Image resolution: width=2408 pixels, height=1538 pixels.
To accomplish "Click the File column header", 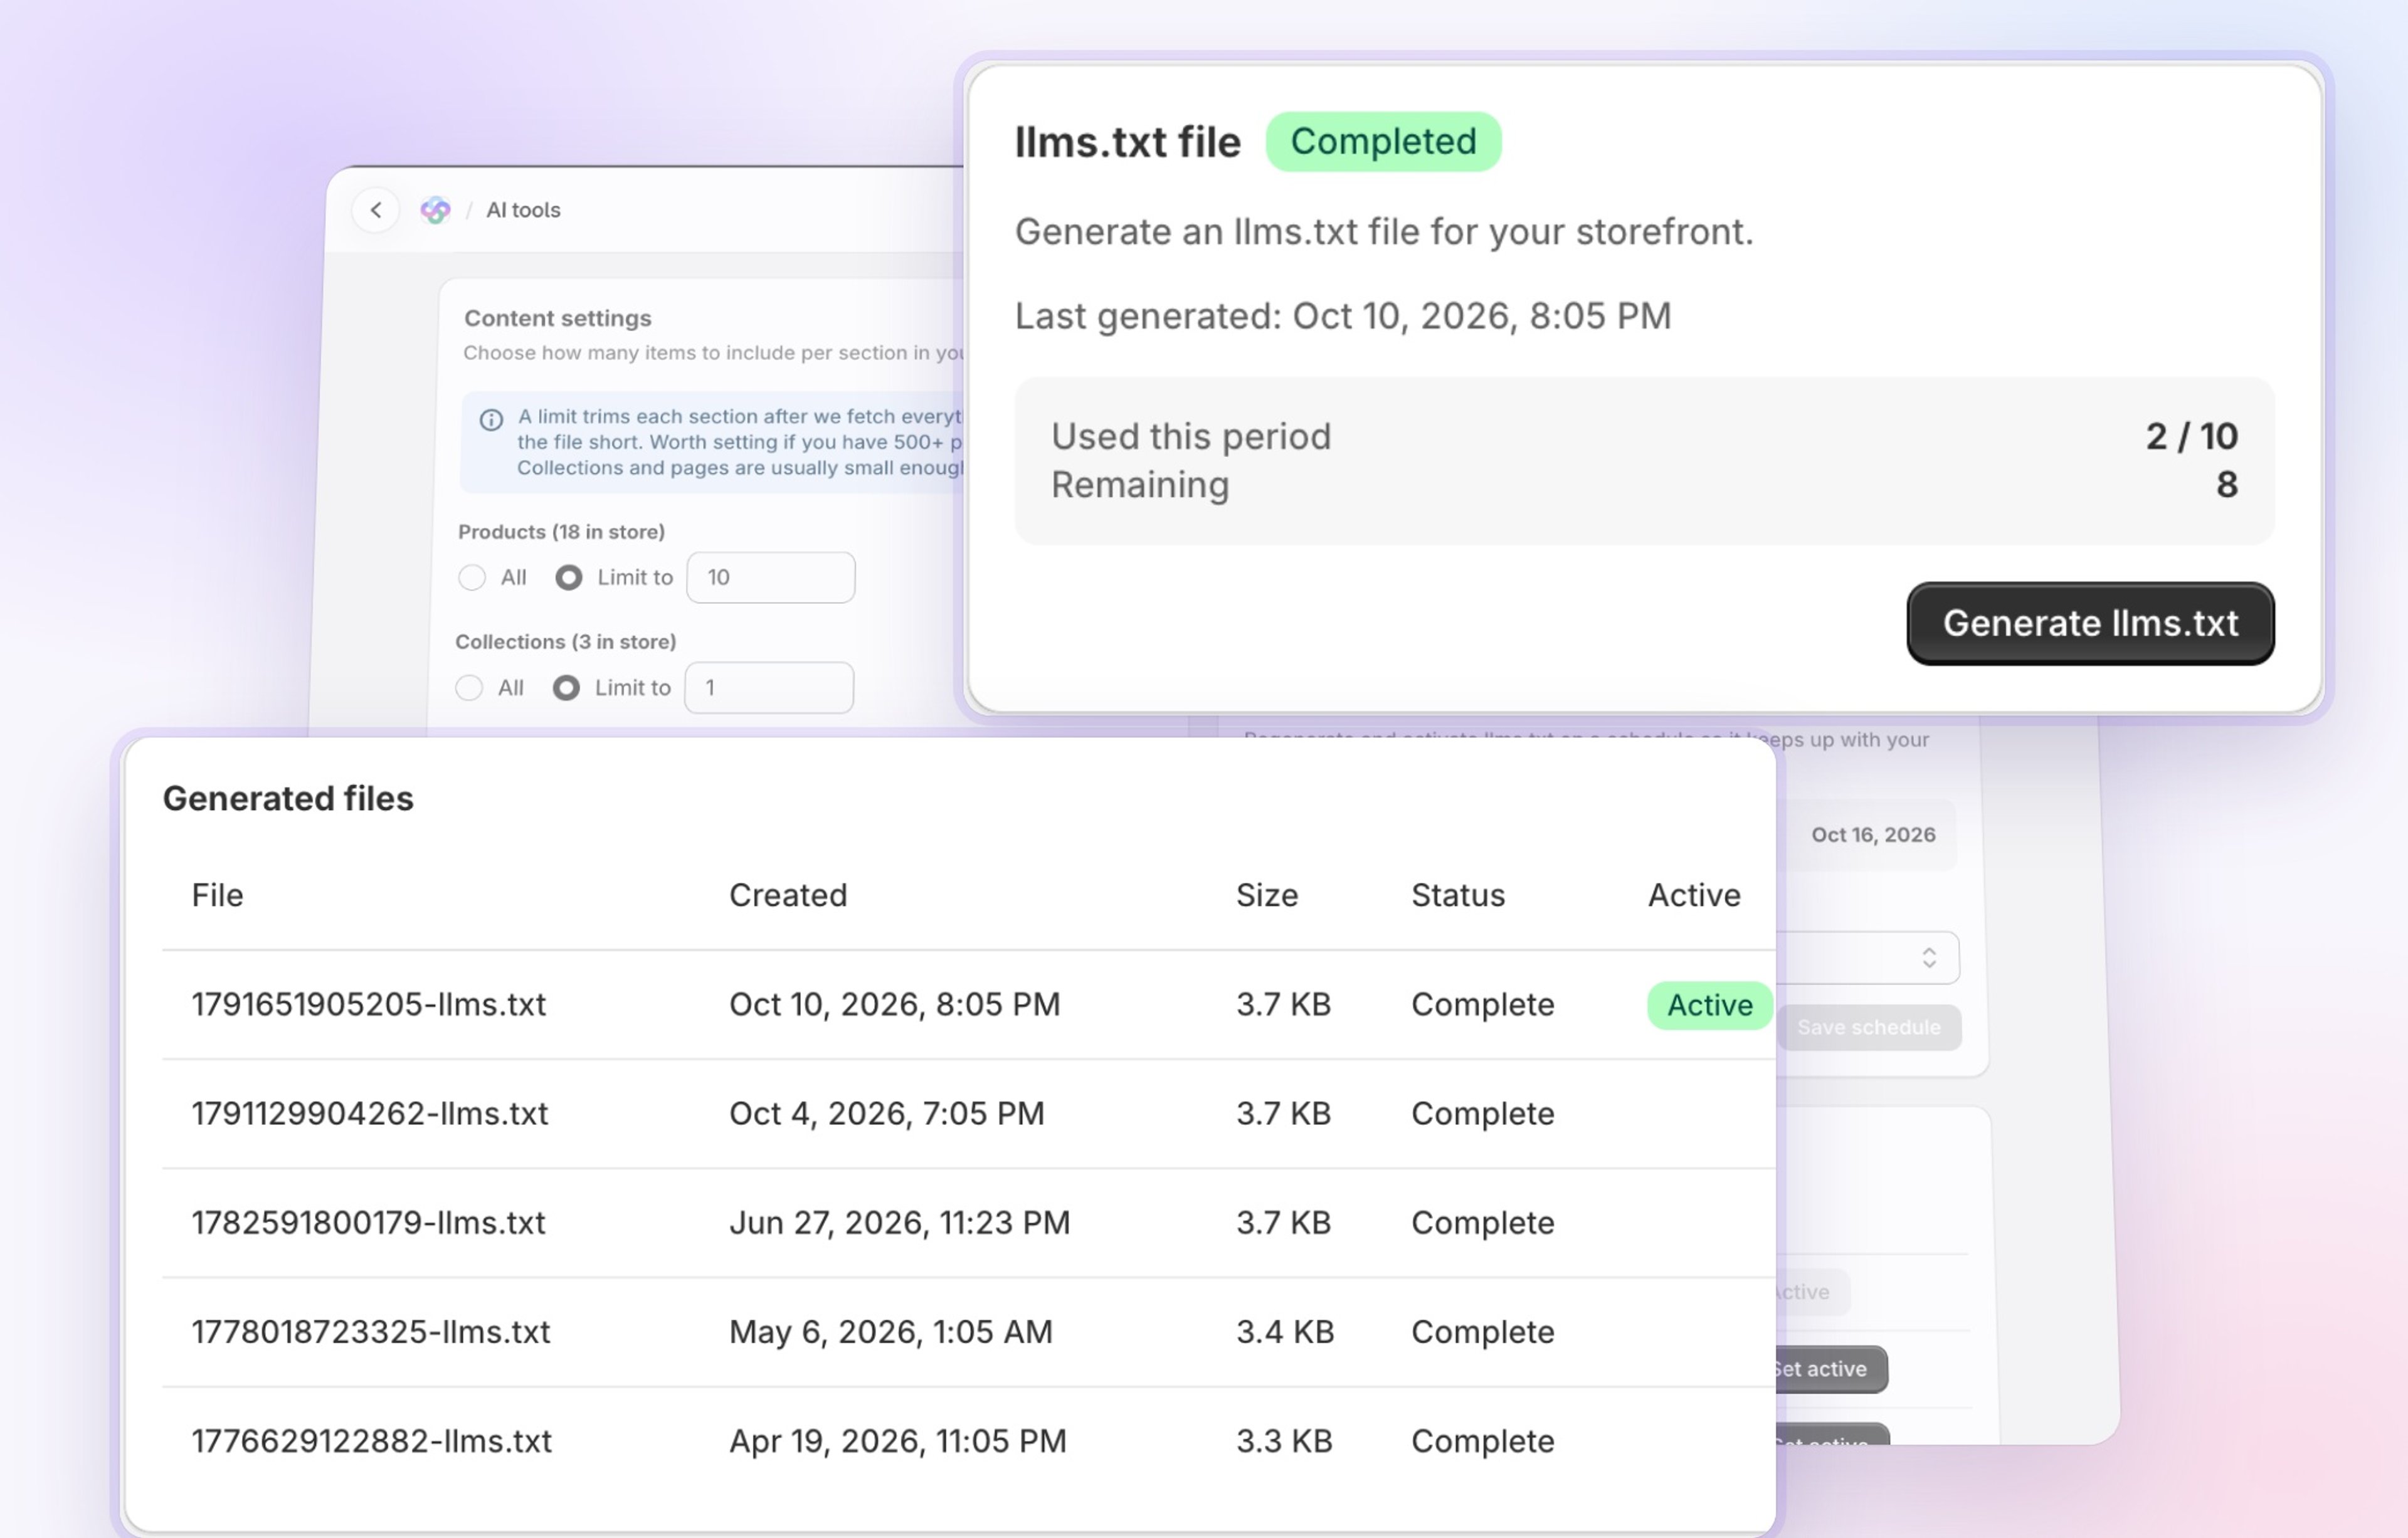I will pyautogui.click(x=217, y=895).
